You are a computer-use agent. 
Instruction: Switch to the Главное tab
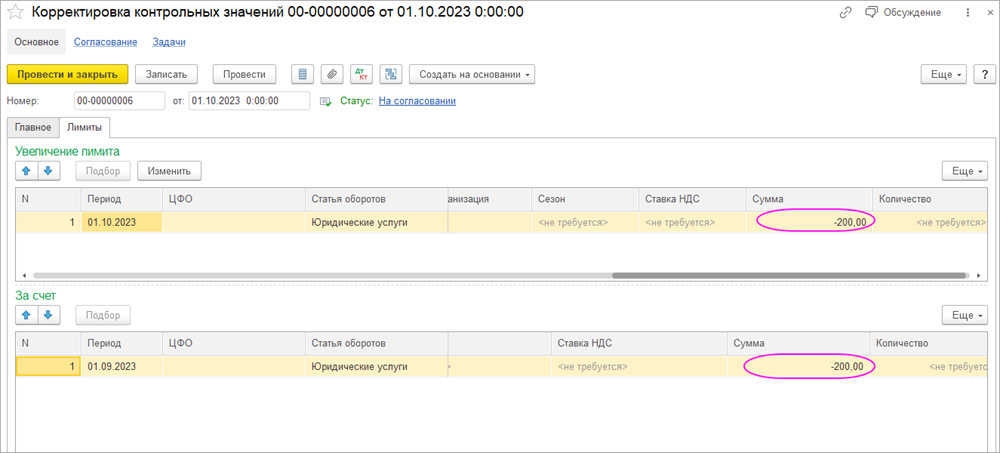pos(31,127)
